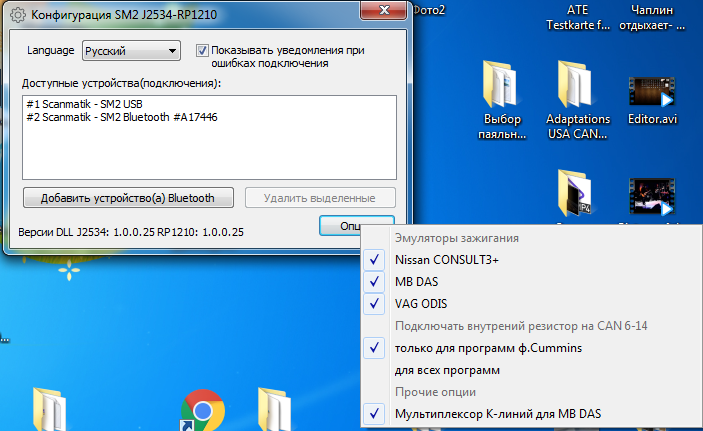Click the gear icon in the configuration window title
The height and width of the screenshot is (431, 703).
18,15
